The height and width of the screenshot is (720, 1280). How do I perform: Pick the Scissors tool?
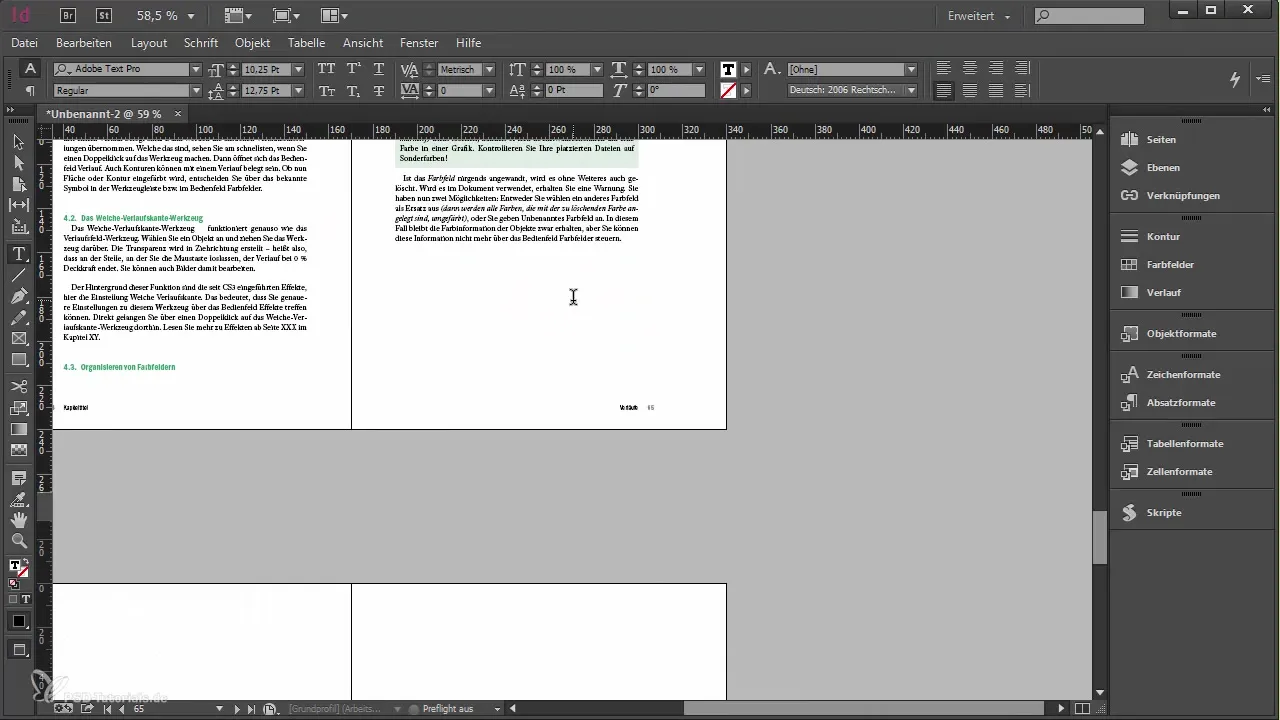pos(19,386)
